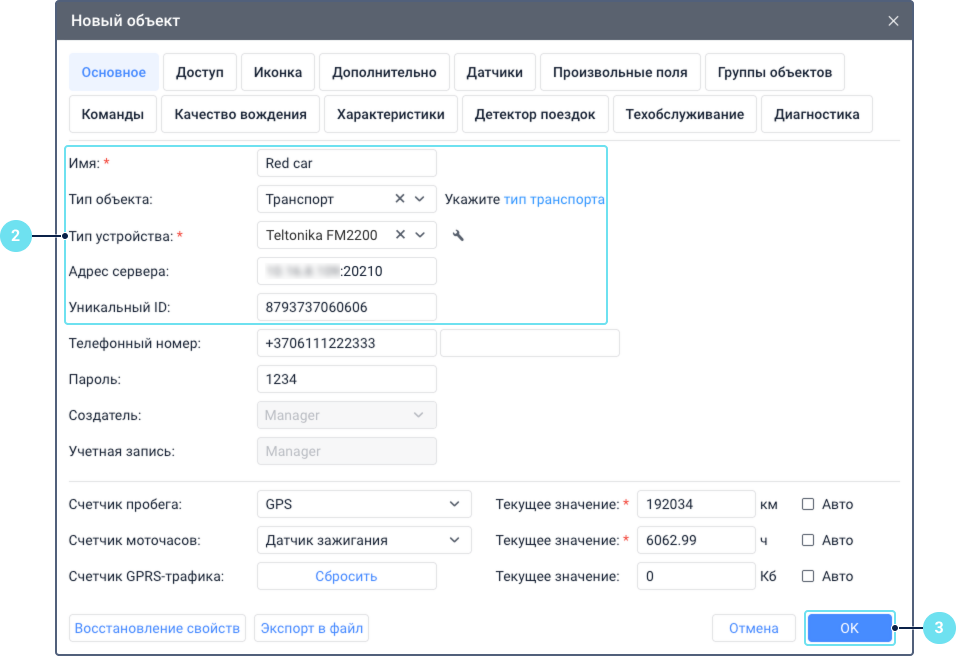Viewport: 956px width, 656px height.
Task: Click Сбросить to reset GPRS counter
Action: click(x=346, y=576)
